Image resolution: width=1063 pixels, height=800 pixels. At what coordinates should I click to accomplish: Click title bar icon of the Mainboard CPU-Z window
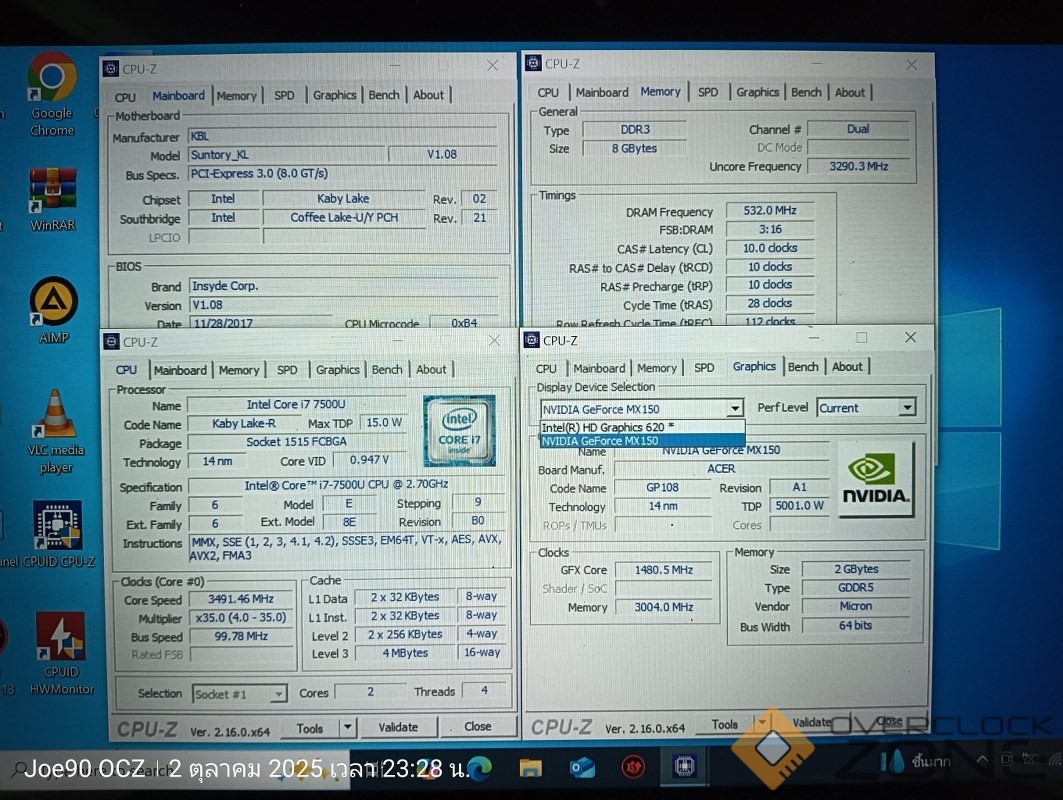(x=111, y=68)
